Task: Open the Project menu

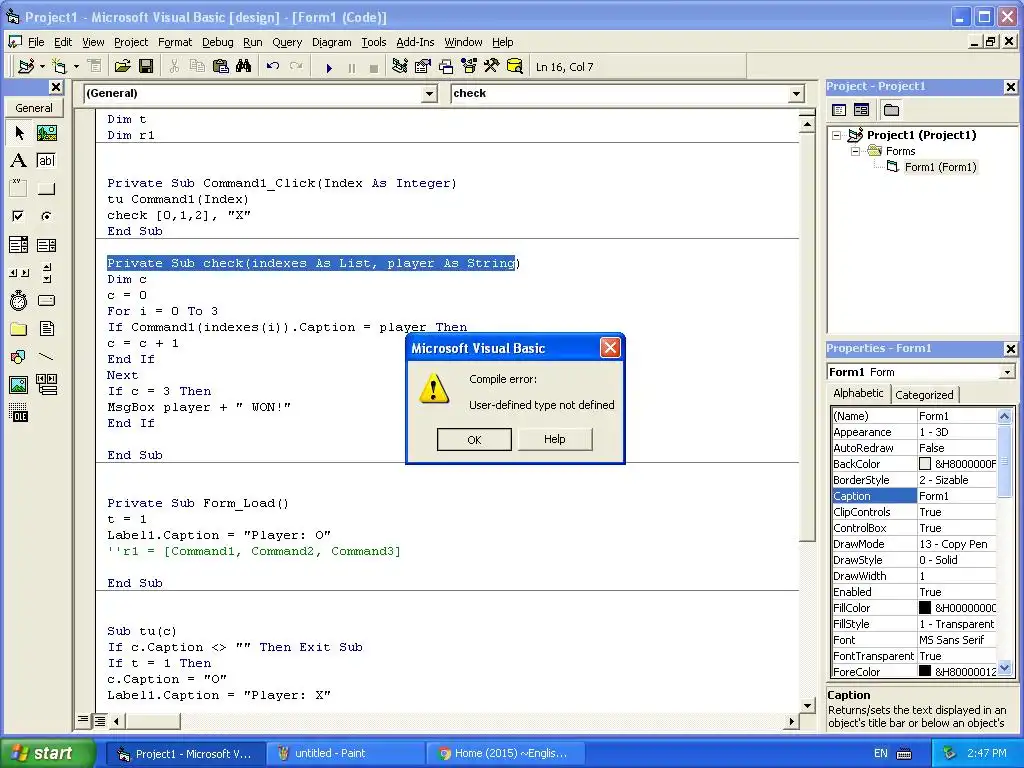Action: 131,42
